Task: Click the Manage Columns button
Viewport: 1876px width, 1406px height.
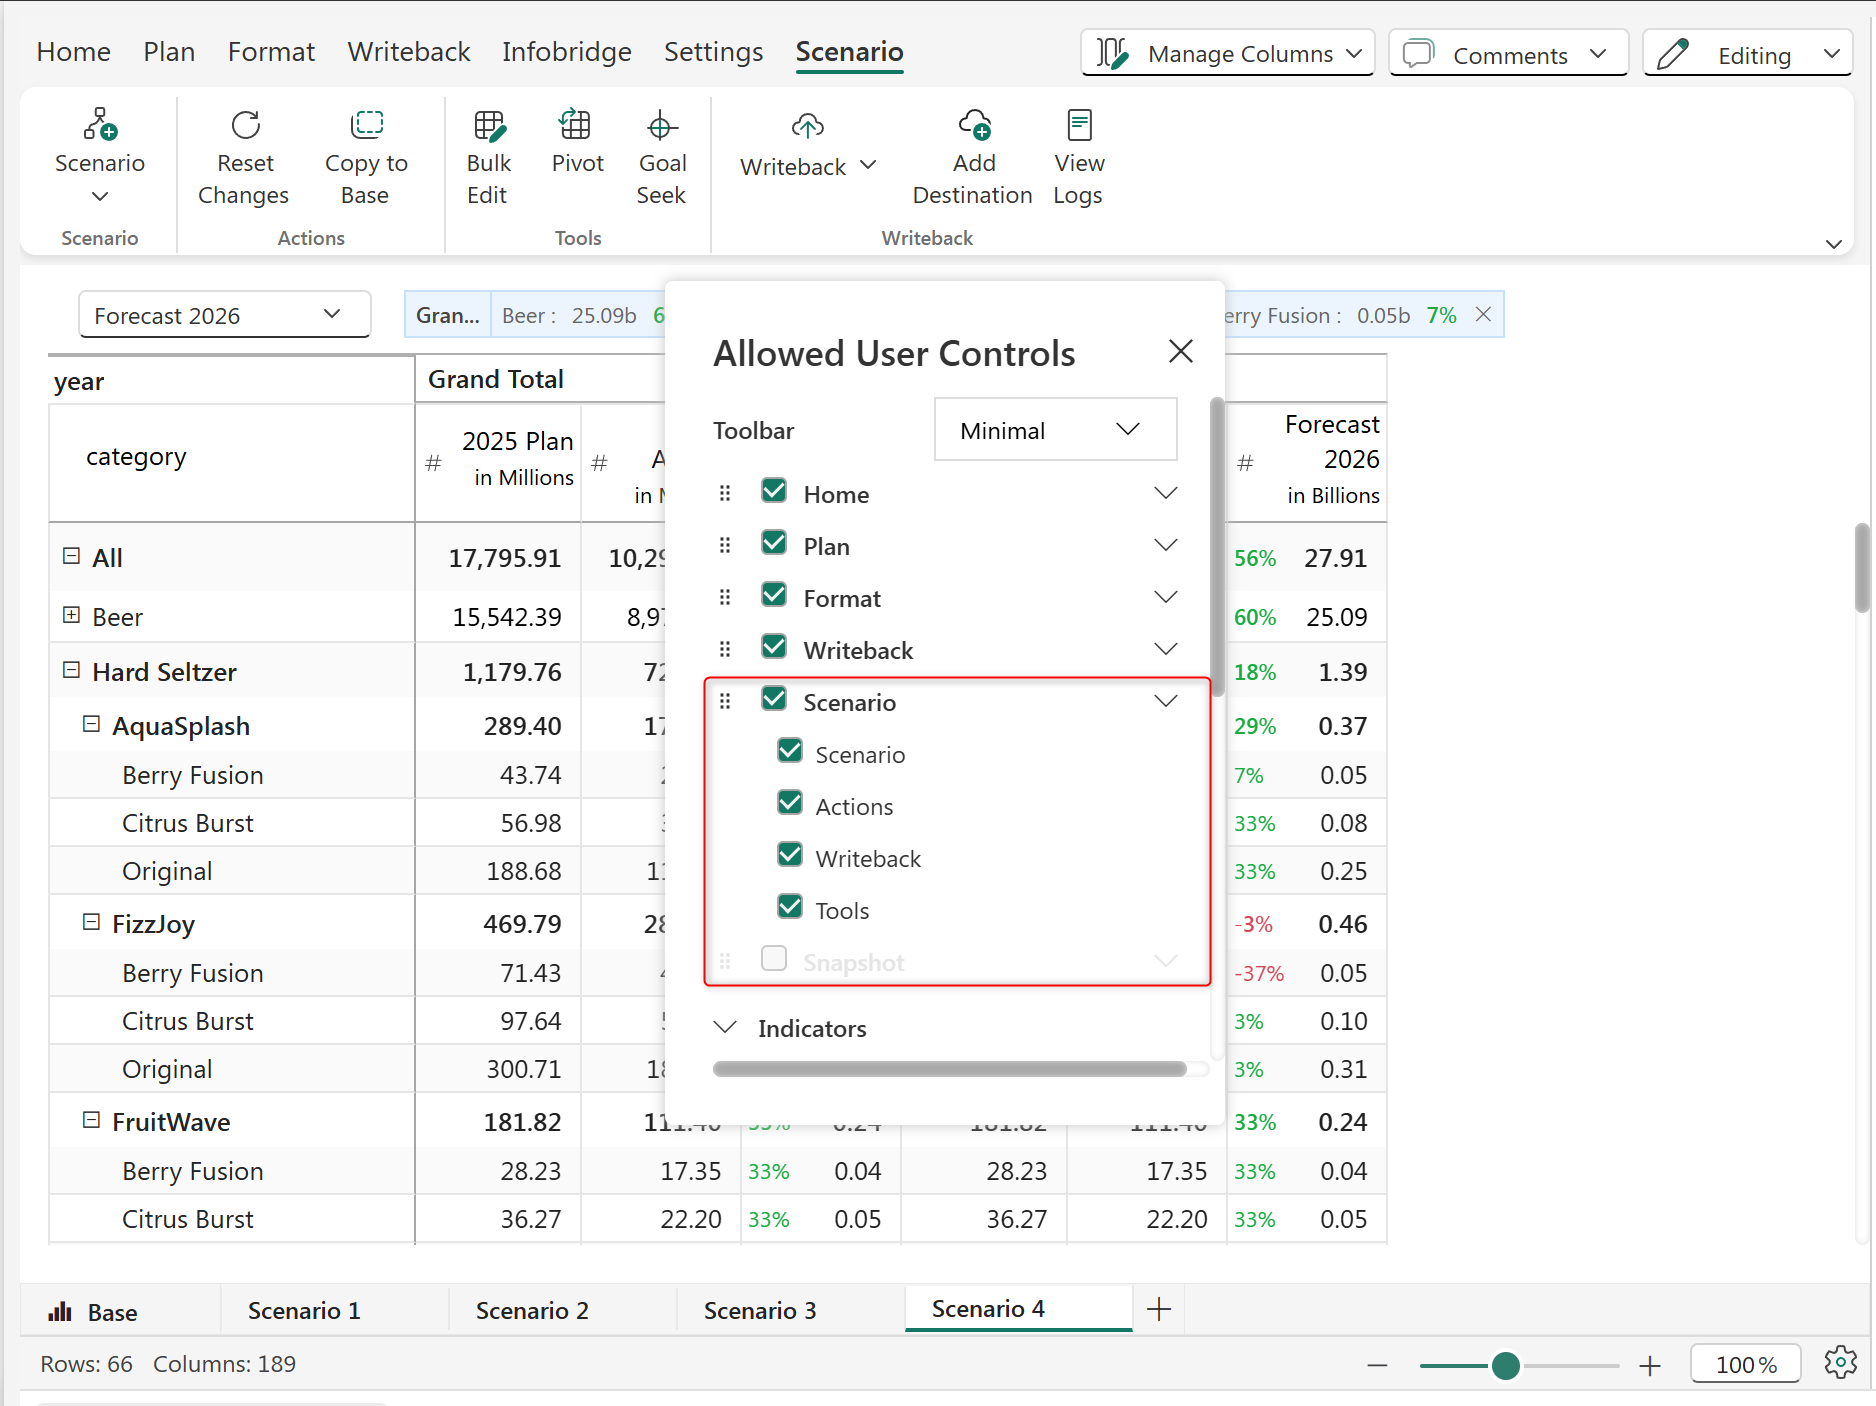Action: [x=1227, y=54]
